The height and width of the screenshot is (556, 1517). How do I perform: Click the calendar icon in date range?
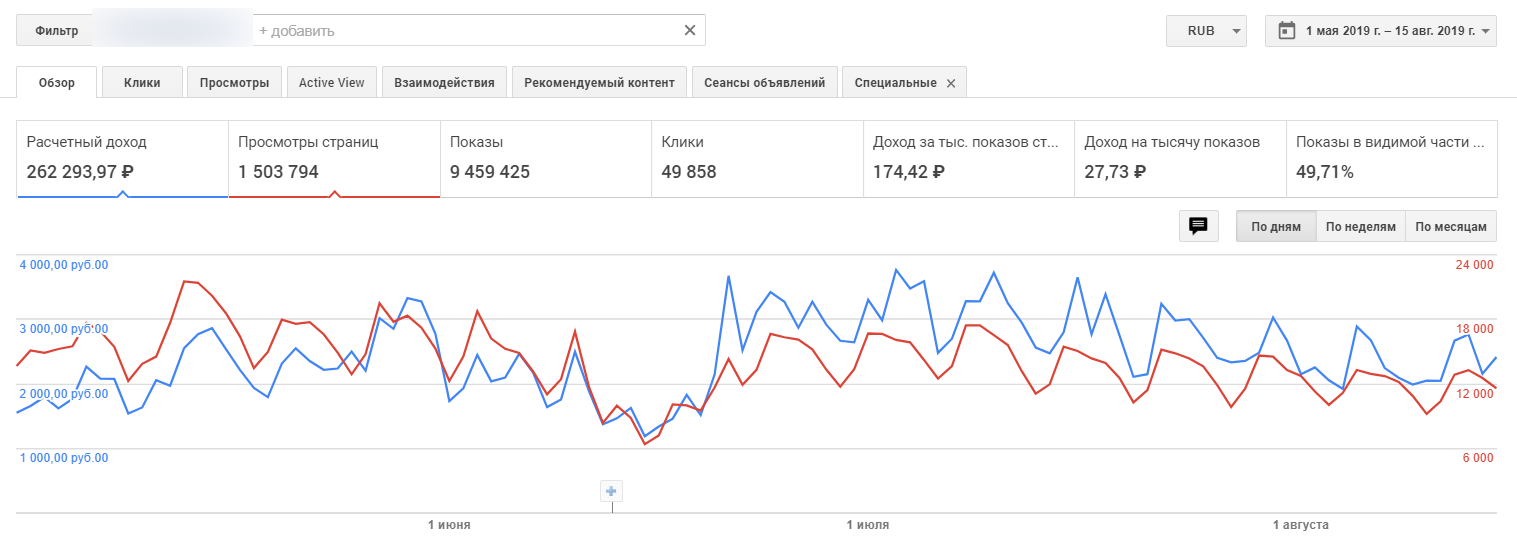pos(1286,30)
